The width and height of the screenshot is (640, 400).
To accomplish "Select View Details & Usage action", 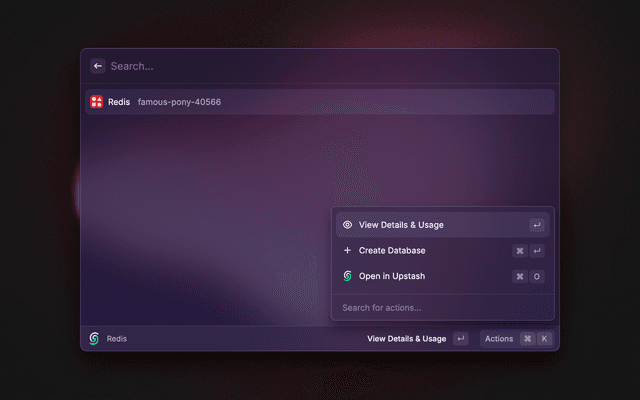I will pyautogui.click(x=401, y=225).
